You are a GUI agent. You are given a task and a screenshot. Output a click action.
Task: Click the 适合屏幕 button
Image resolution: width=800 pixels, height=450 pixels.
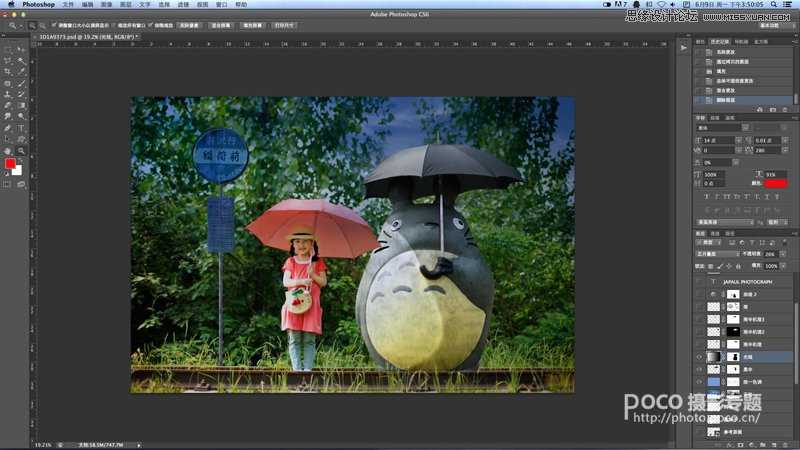[220, 25]
